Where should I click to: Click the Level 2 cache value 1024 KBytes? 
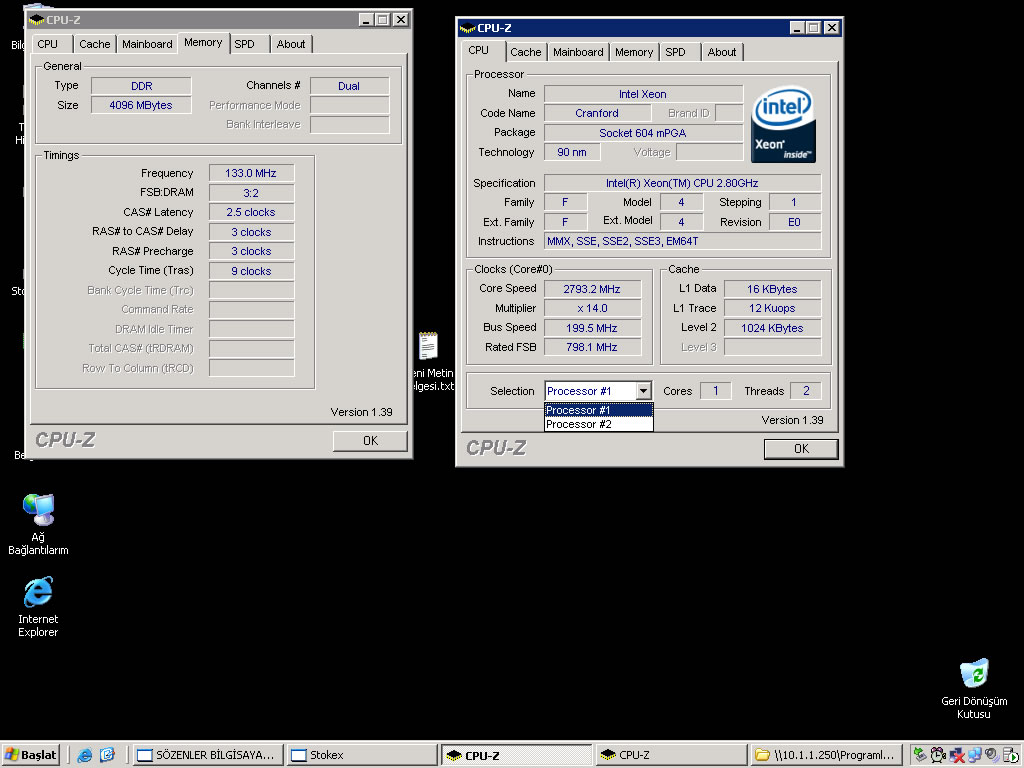click(x=773, y=328)
